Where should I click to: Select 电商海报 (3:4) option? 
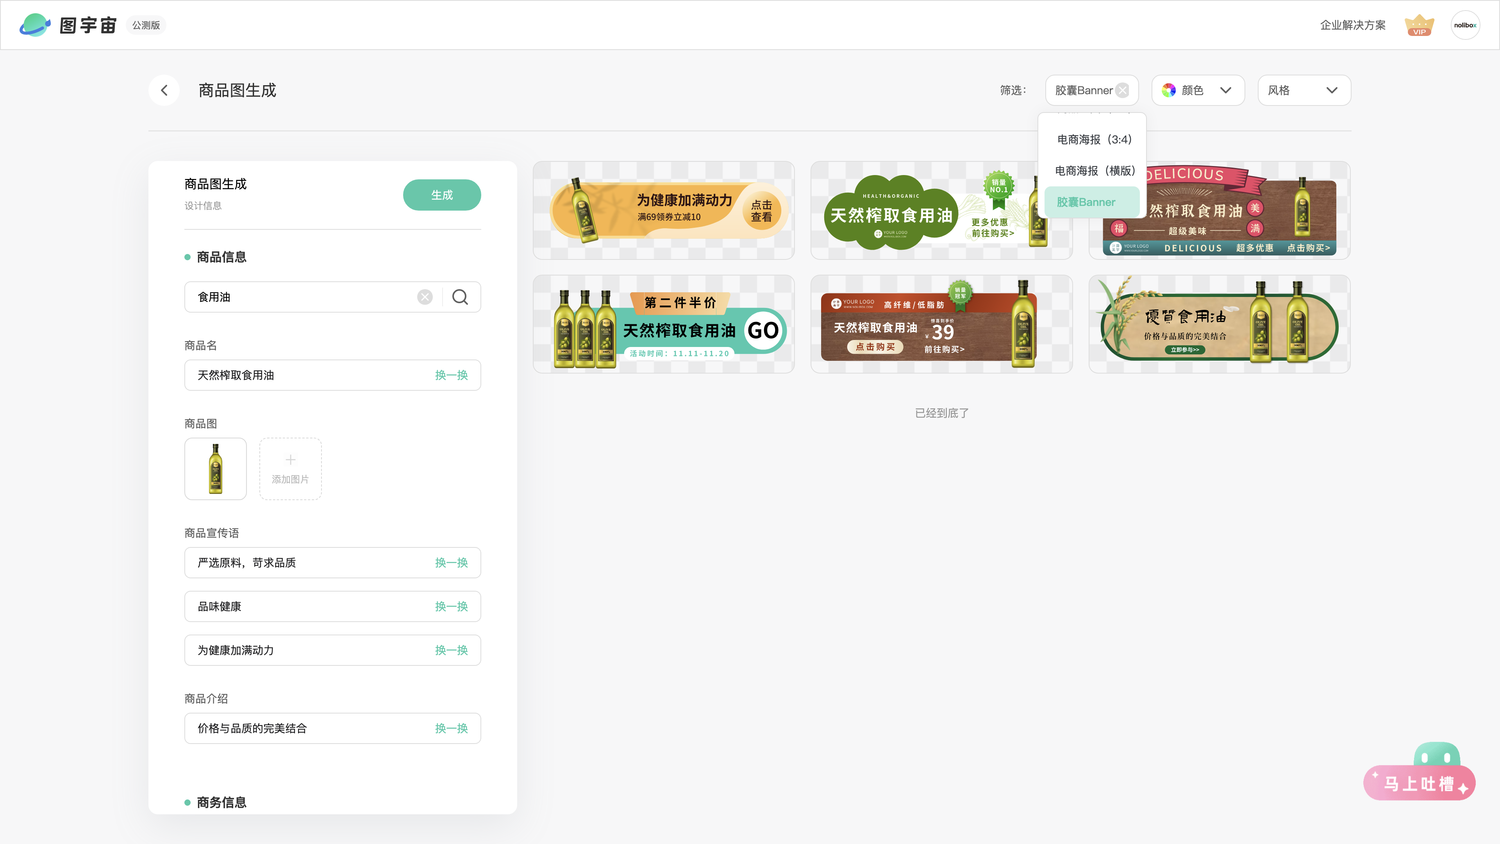(x=1093, y=140)
